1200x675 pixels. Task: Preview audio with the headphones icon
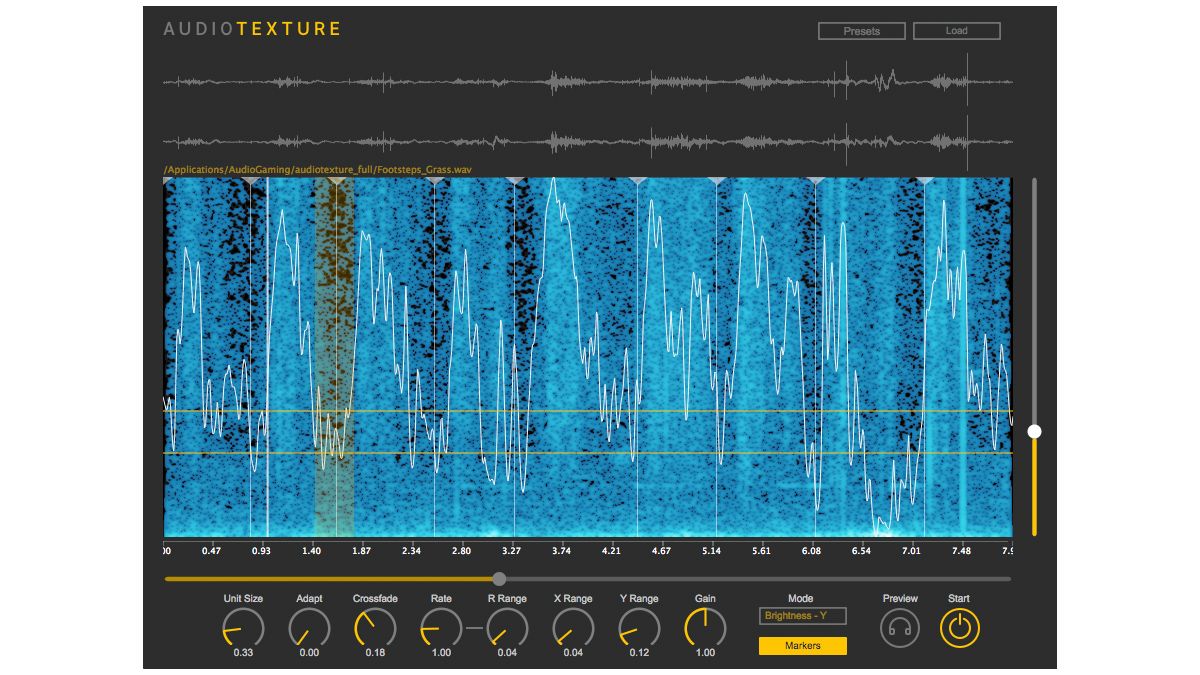coord(898,630)
